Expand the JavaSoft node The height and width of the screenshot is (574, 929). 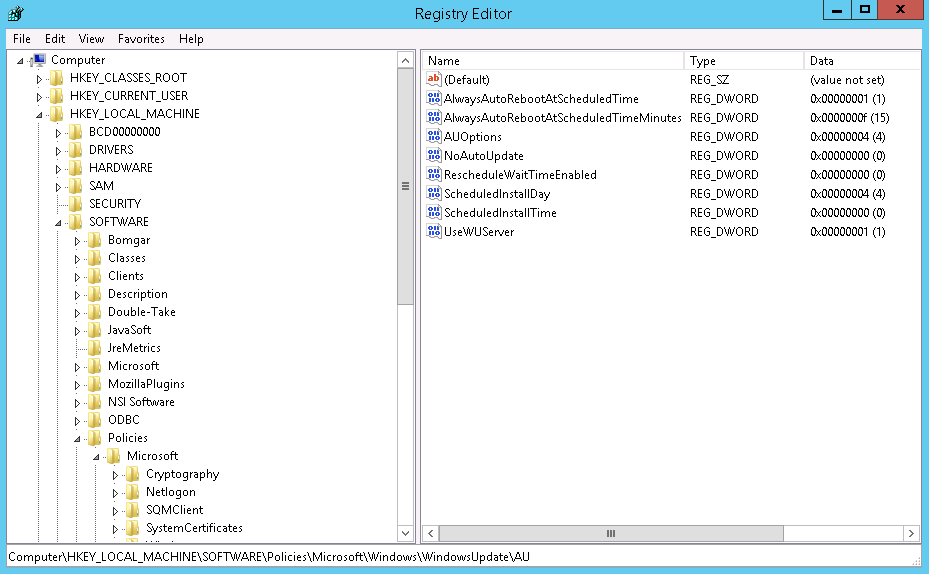click(x=77, y=331)
